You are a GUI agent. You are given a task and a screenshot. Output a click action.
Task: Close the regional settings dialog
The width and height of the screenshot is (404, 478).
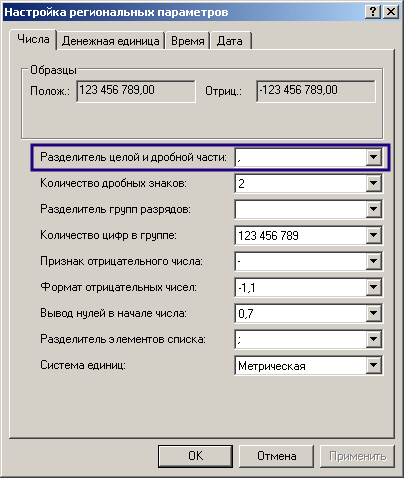point(390,12)
